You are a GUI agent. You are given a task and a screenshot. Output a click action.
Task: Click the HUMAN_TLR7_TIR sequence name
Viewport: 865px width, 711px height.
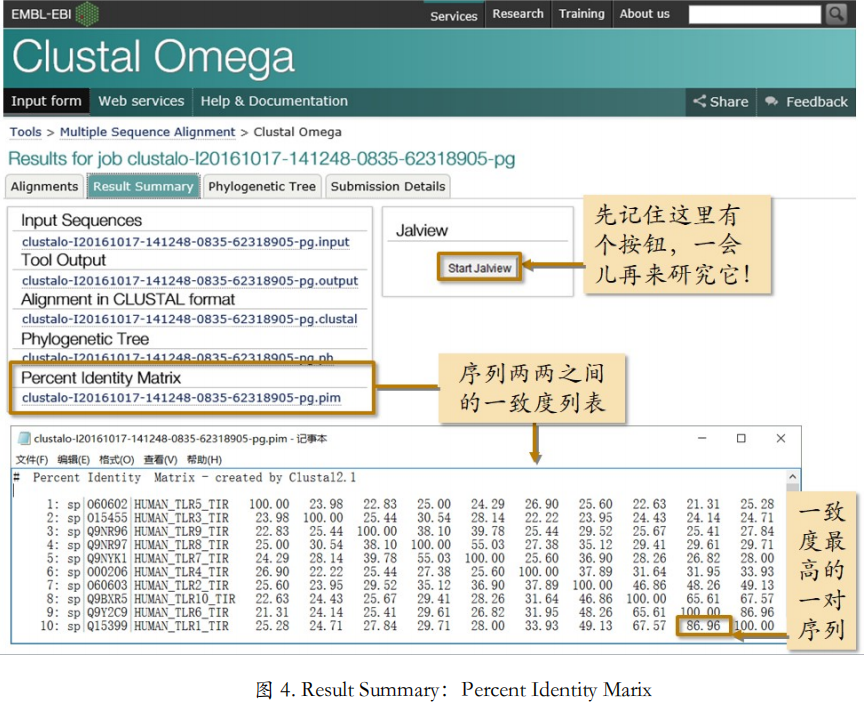click(x=181, y=558)
